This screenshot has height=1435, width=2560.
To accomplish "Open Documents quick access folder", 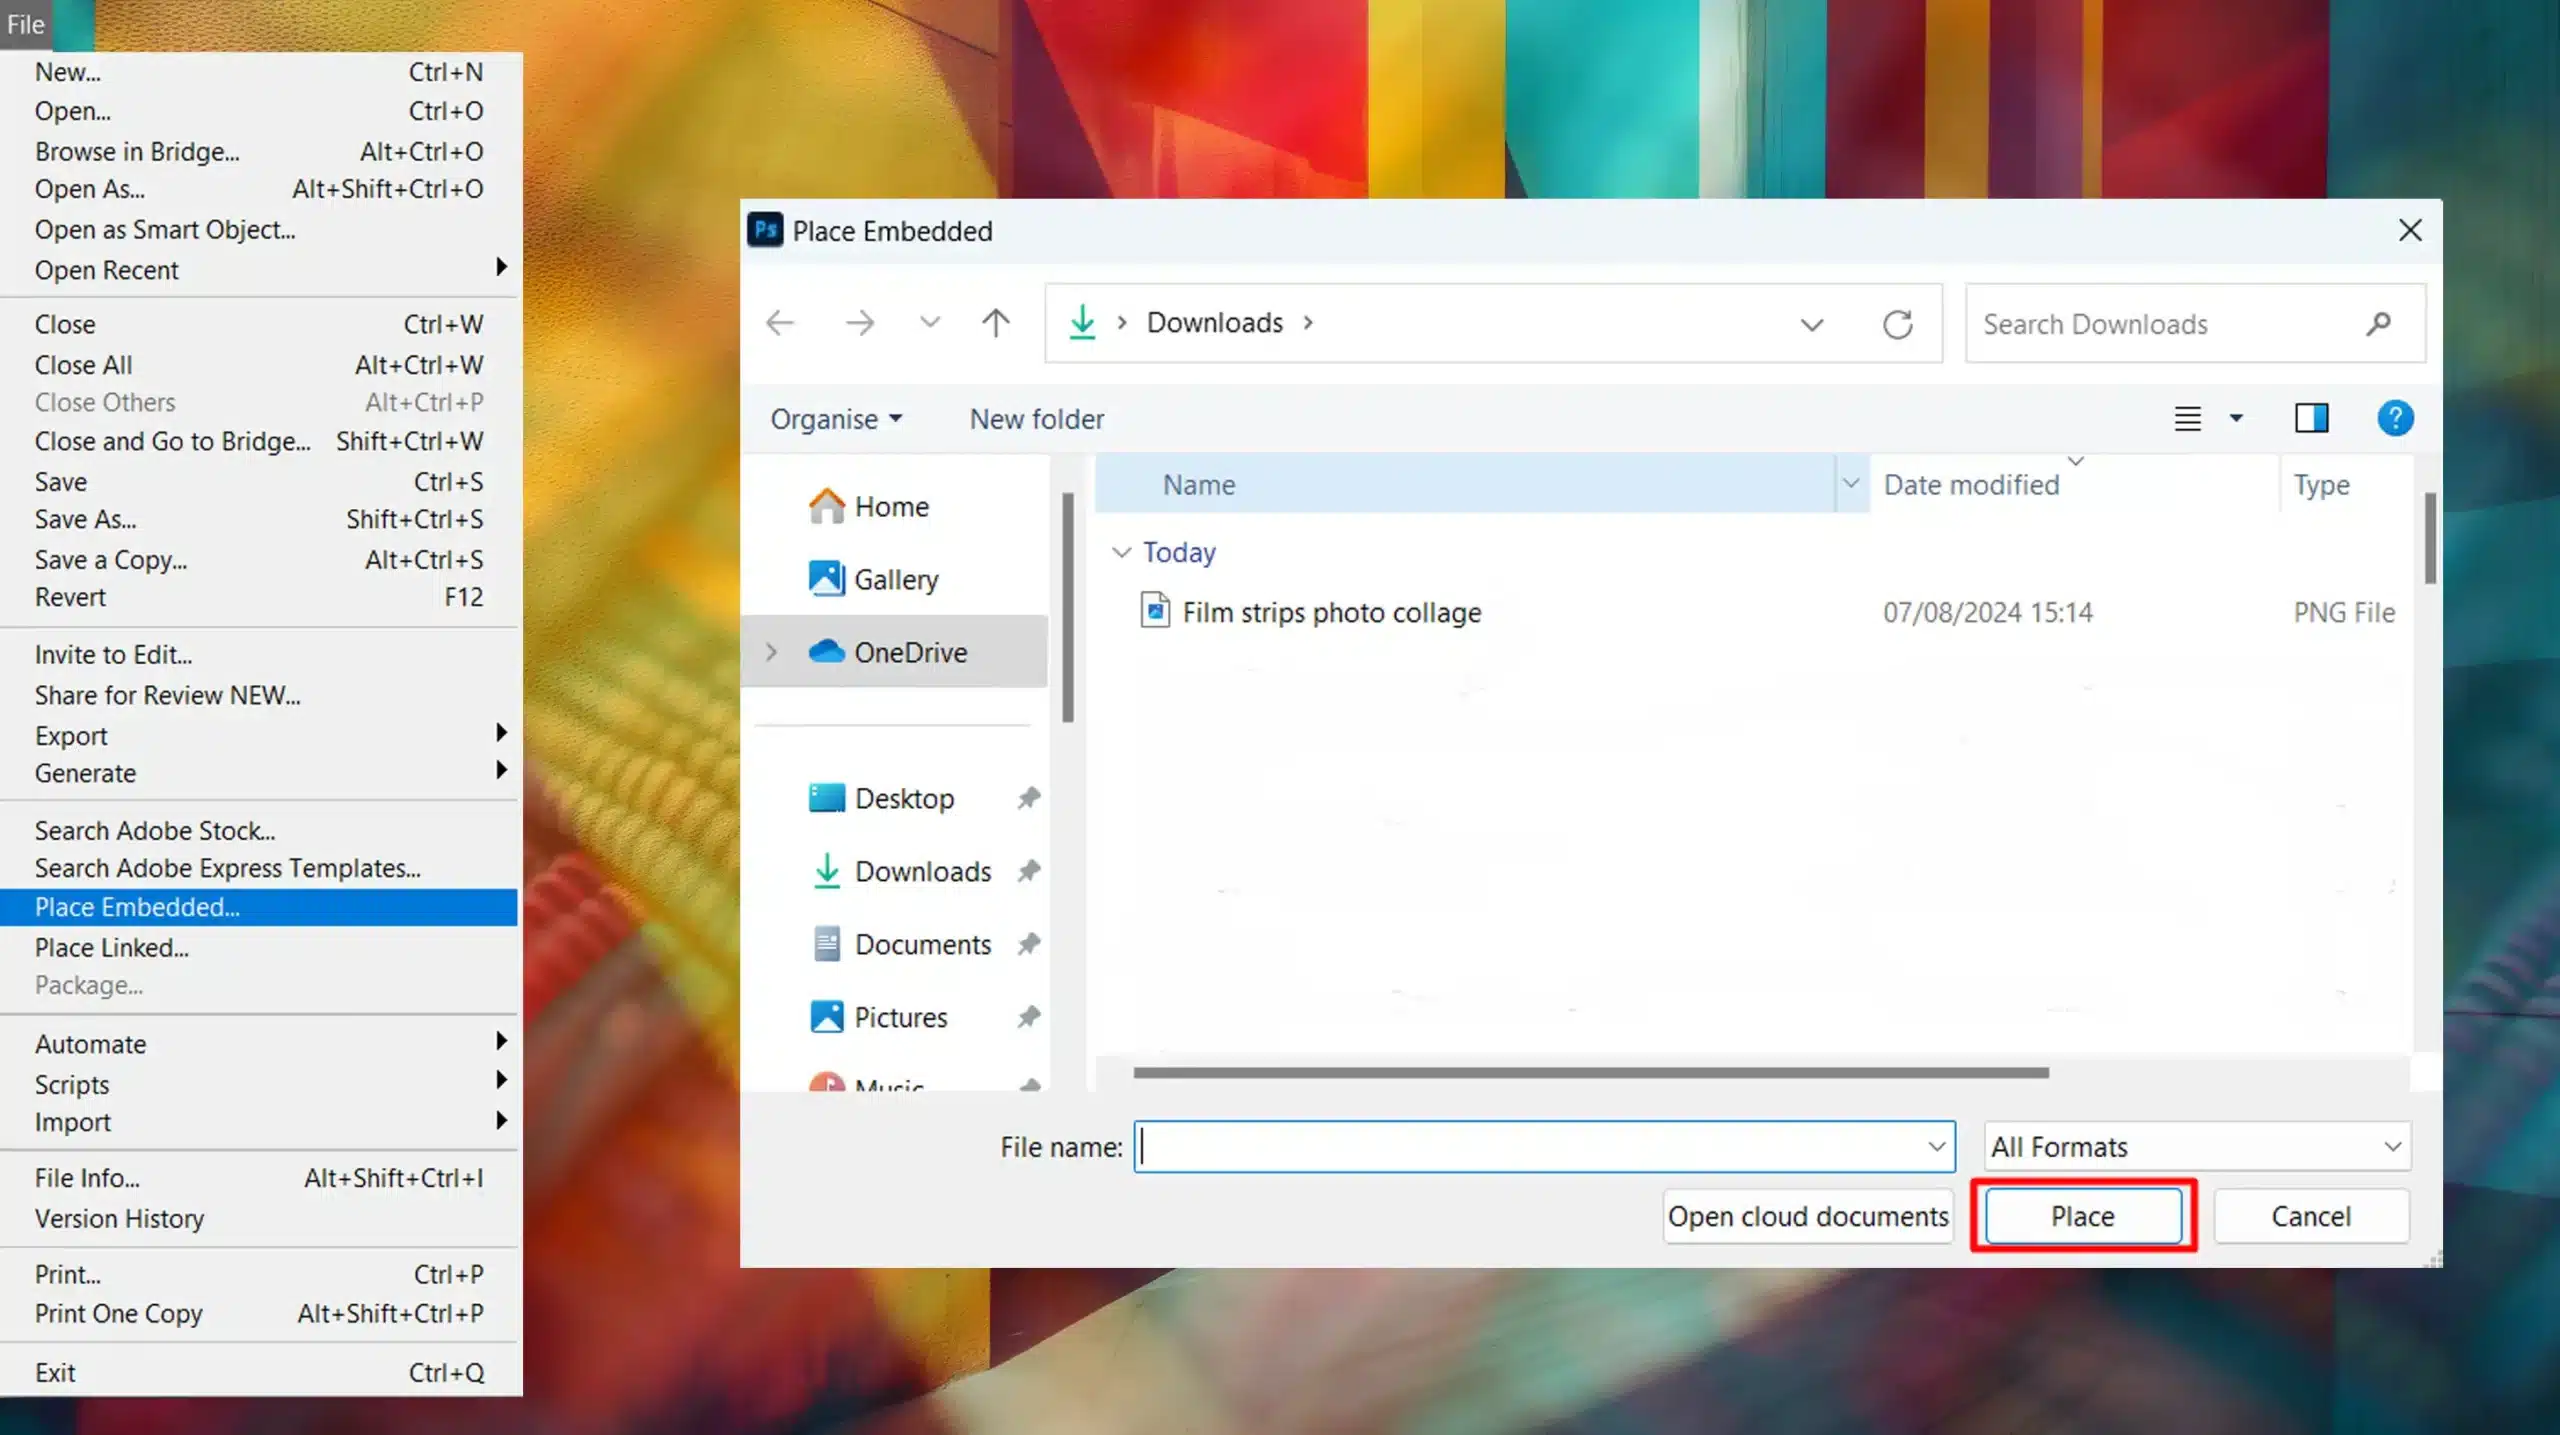I will pyautogui.click(x=903, y=944).
